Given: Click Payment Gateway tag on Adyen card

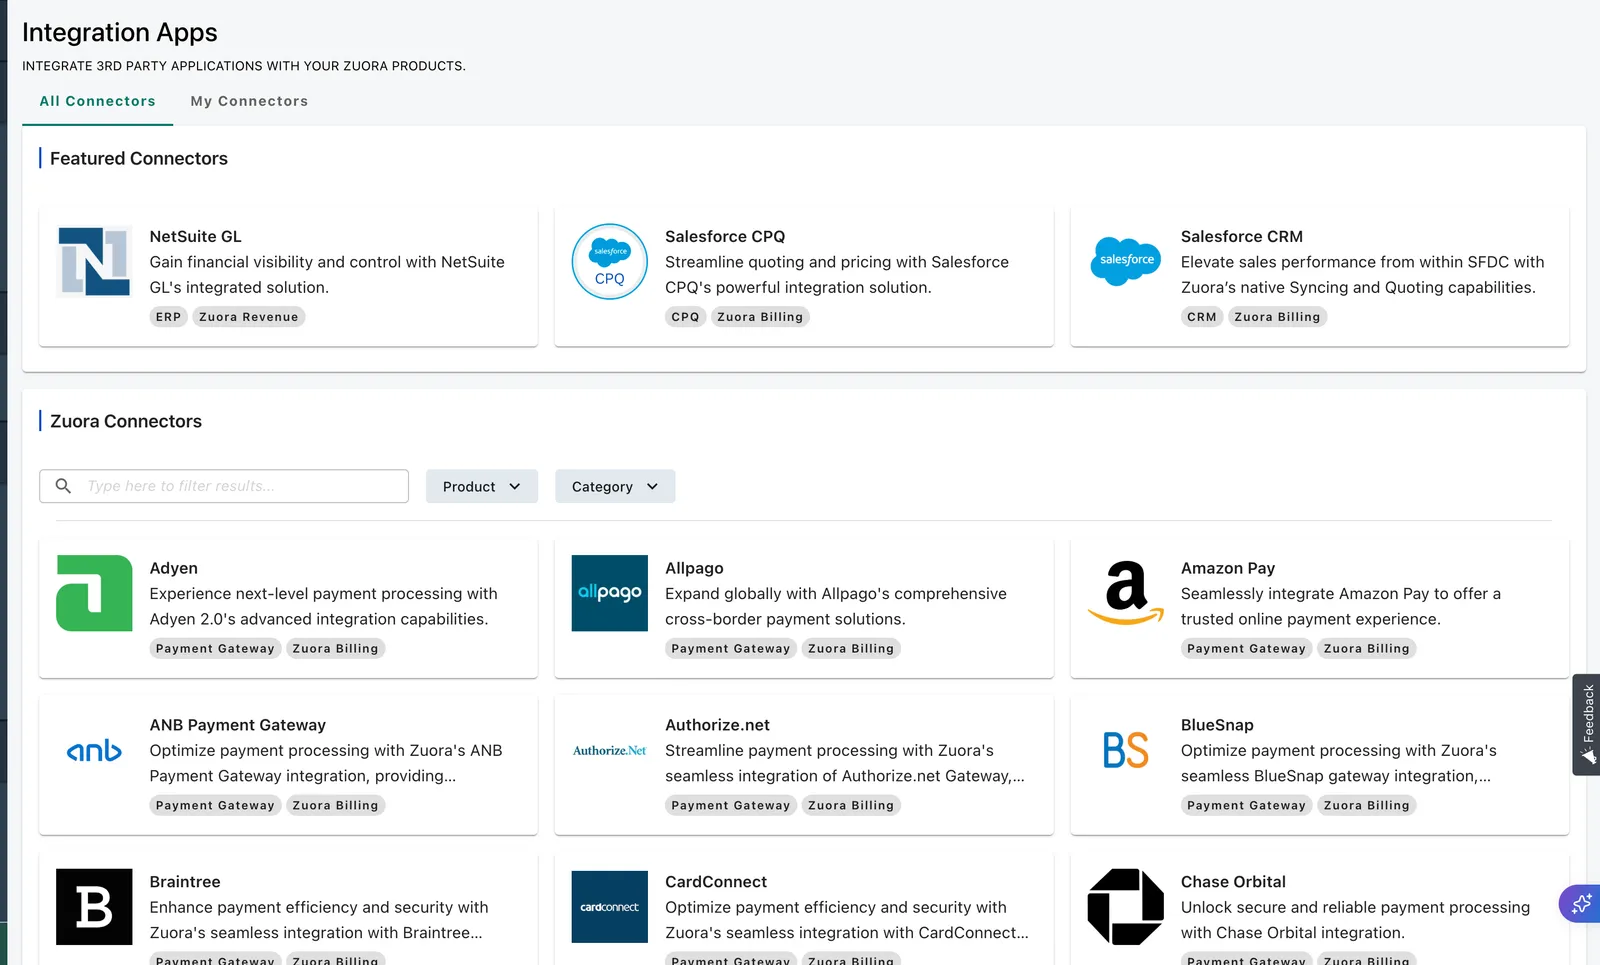Looking at the screenshot, I should 215,649.
